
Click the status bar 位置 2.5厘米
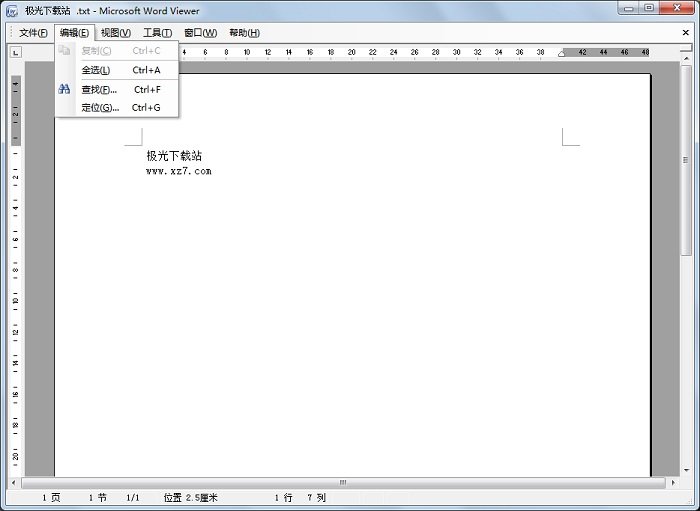tap(190, 498)
